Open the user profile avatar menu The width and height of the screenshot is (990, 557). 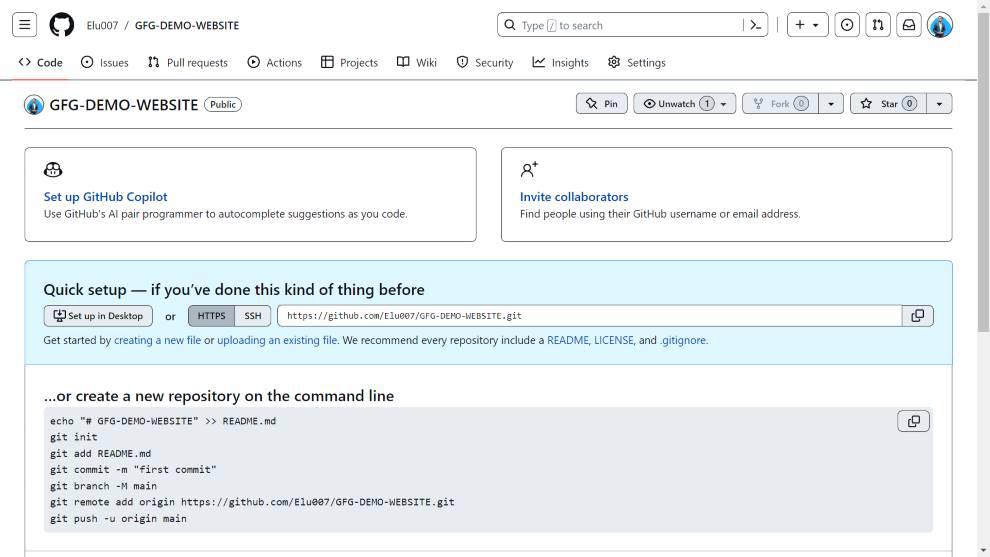tap(940, 25)
